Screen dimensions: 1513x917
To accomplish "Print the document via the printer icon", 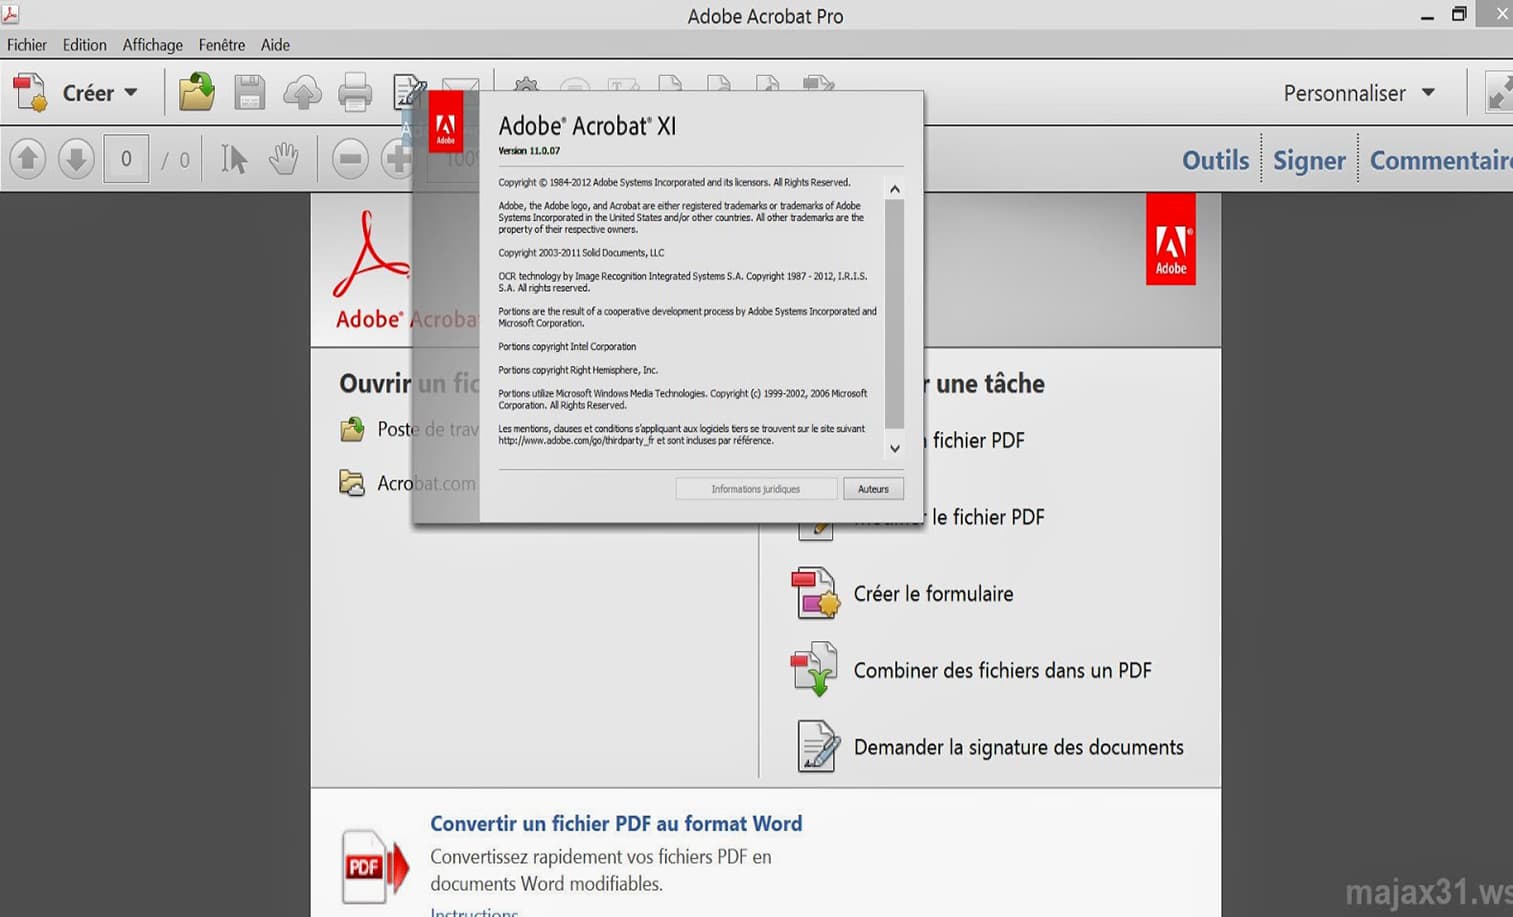I will tap(357, 92).
